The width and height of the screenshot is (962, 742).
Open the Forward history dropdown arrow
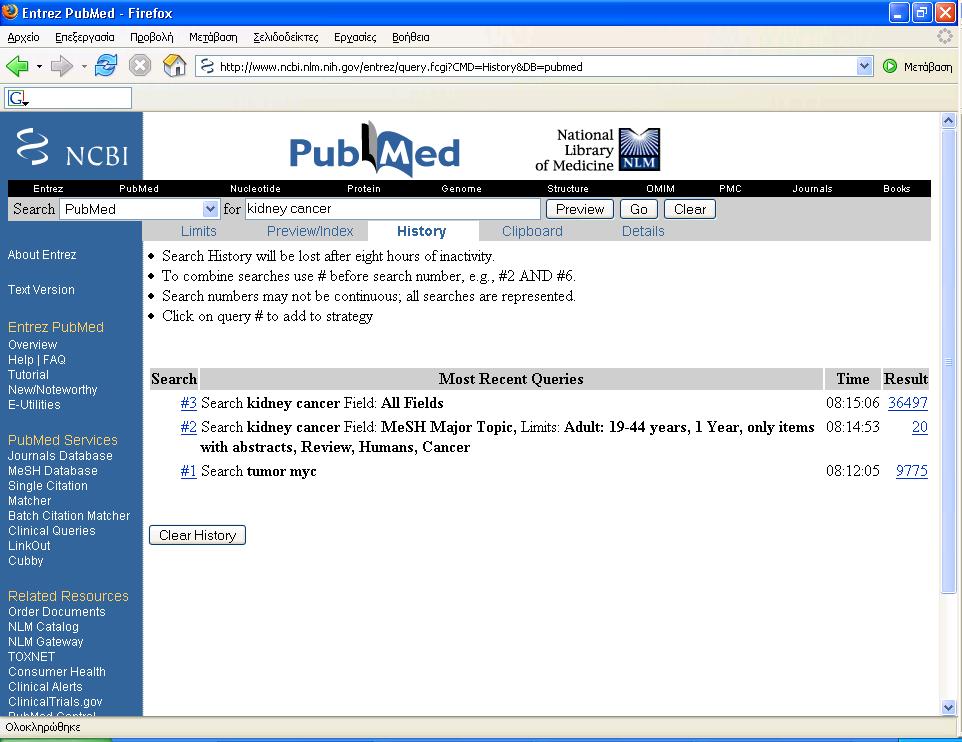[x=84, y=66]
